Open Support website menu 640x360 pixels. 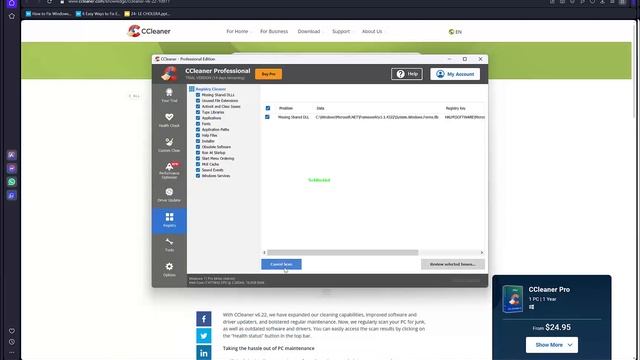click(341, 31)
